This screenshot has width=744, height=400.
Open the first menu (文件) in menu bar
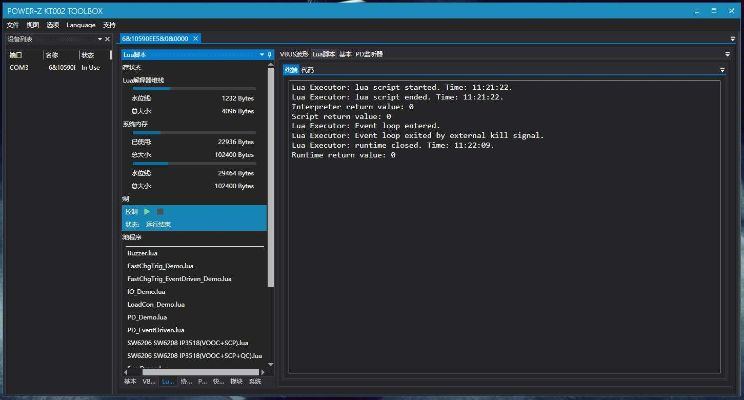[12, 23]
